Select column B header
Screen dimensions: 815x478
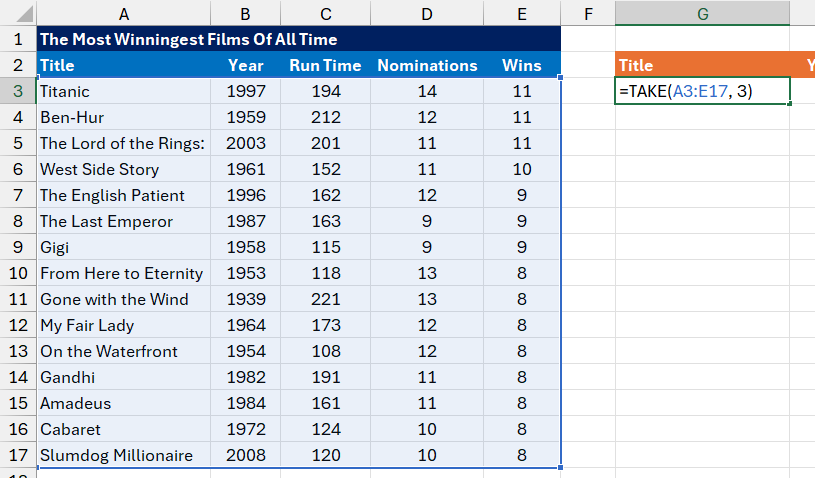[245, 13]
